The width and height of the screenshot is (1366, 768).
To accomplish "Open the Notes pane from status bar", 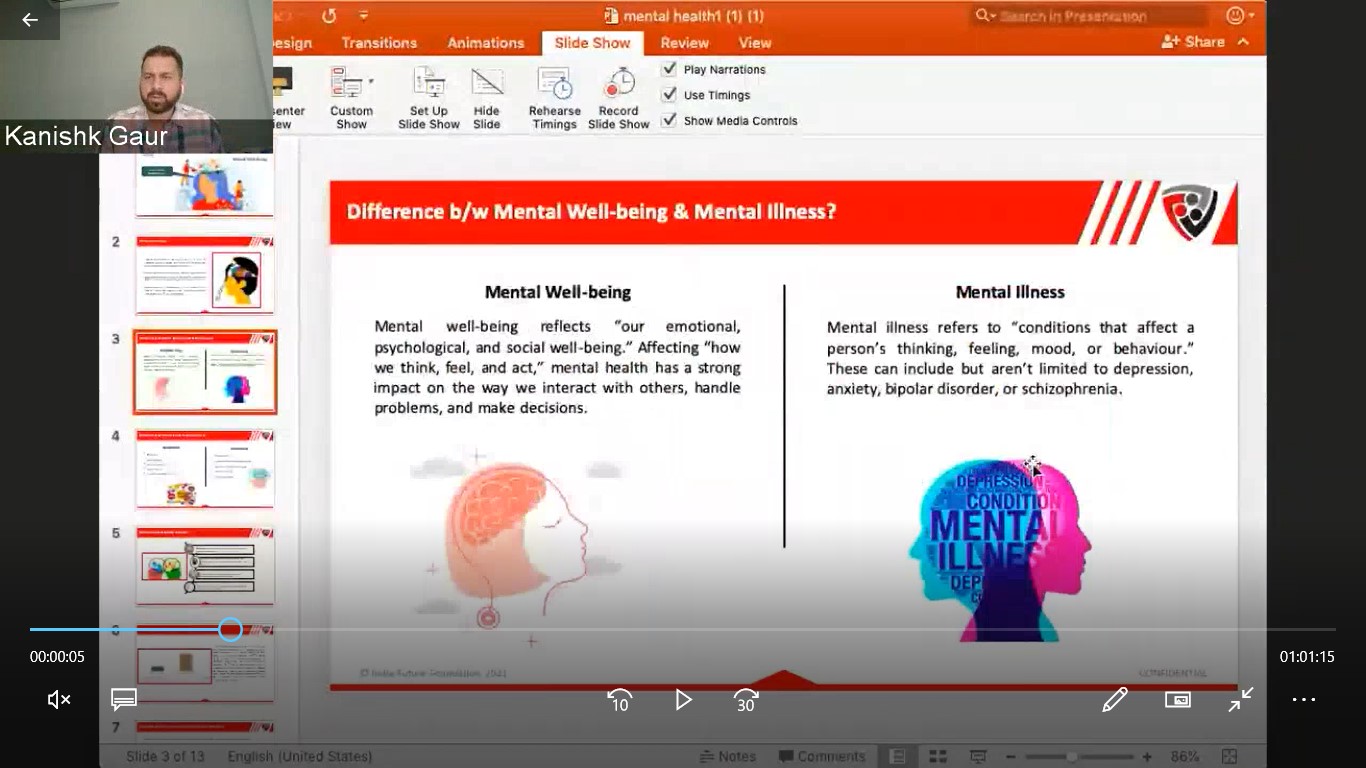I will 728,756.
